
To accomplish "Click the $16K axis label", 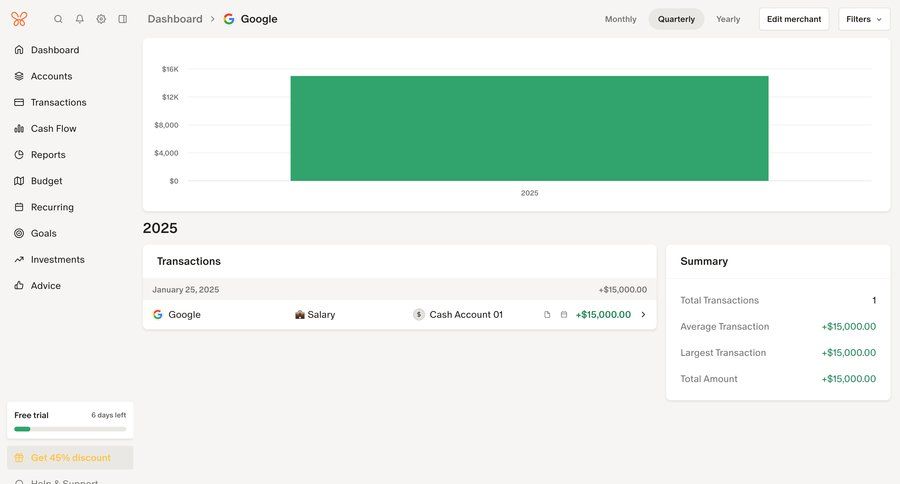I will pos(170,69).
